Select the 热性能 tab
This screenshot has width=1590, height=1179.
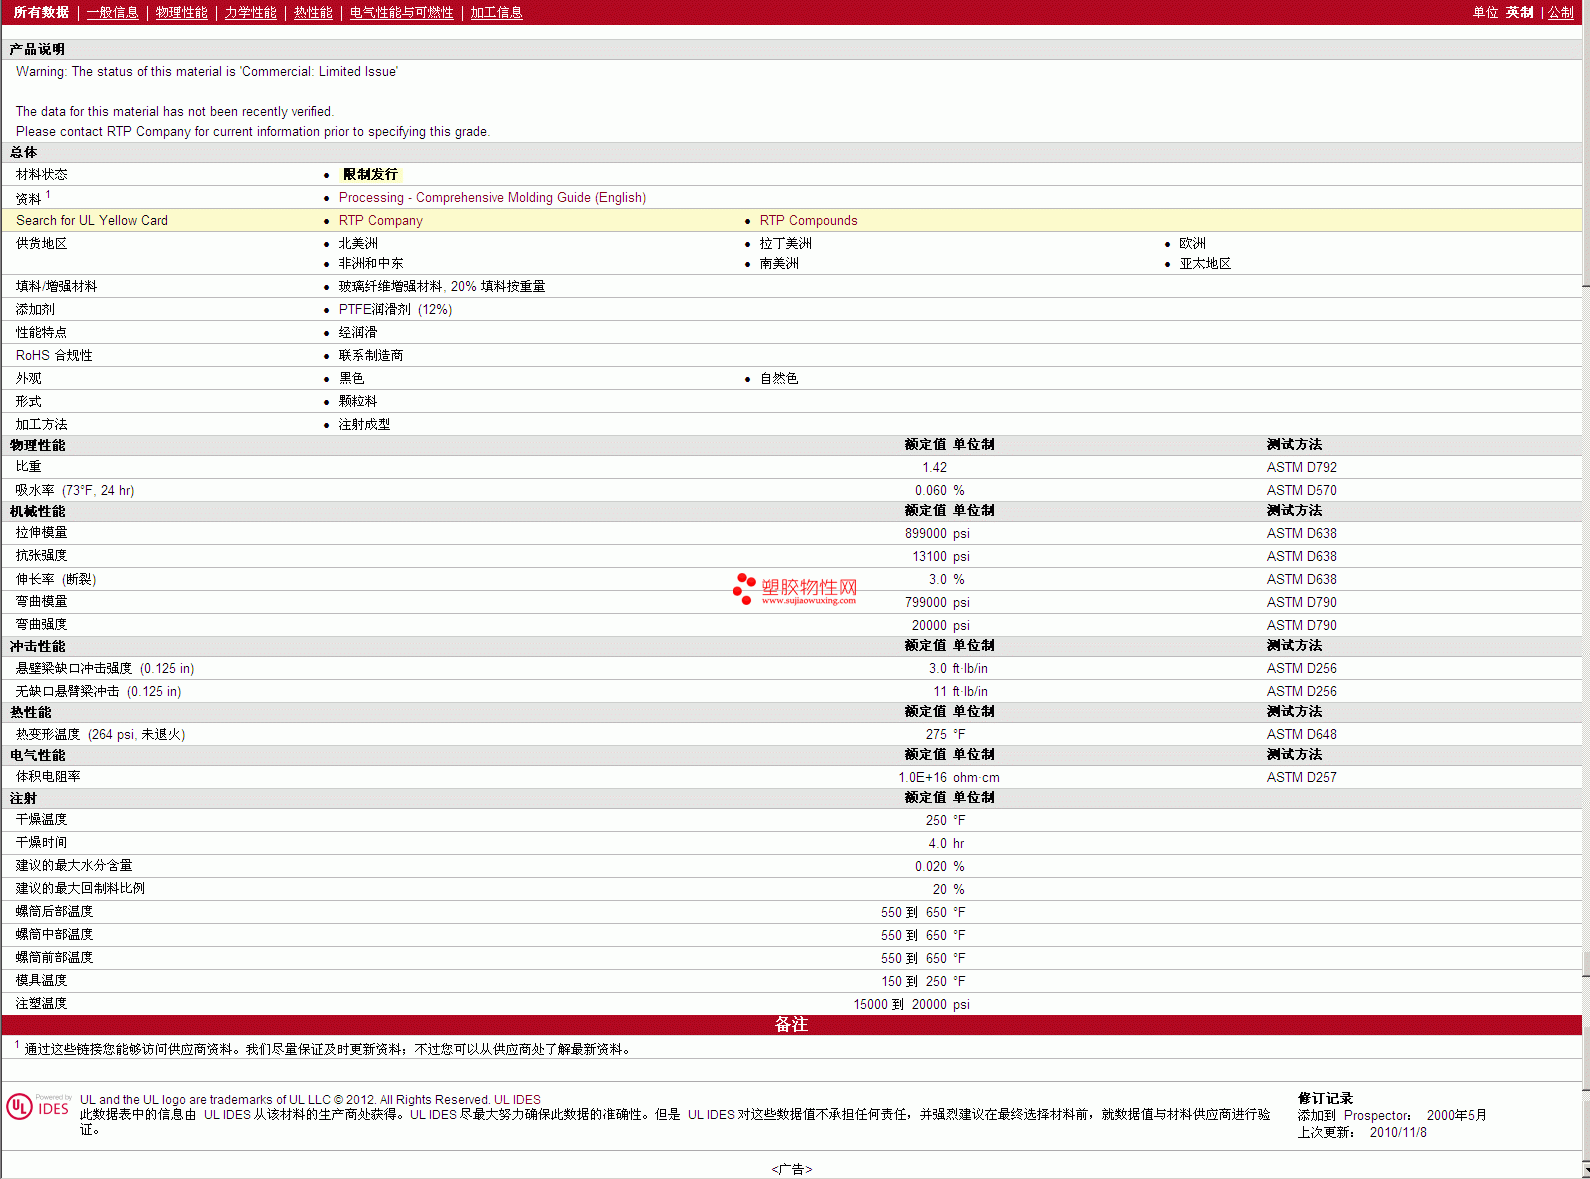[313, 12]
